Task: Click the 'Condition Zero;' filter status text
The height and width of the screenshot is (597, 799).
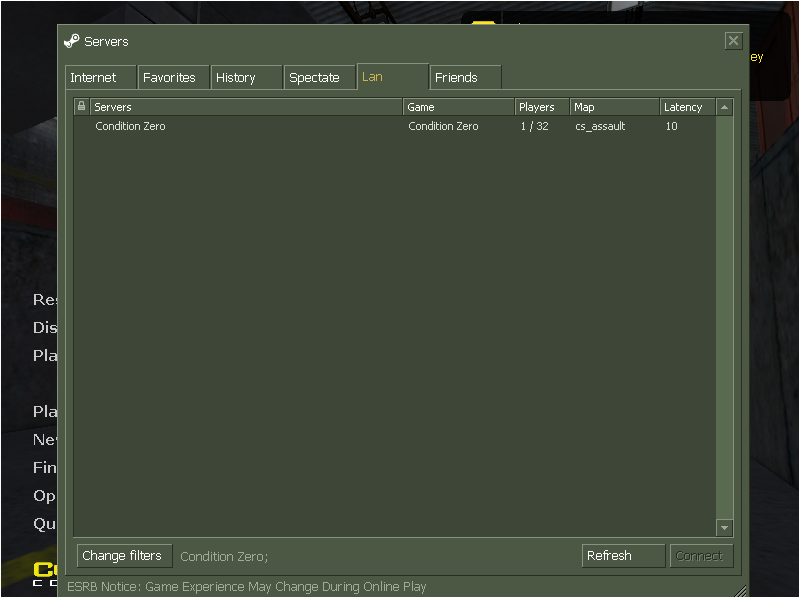Action: (224, 556)
